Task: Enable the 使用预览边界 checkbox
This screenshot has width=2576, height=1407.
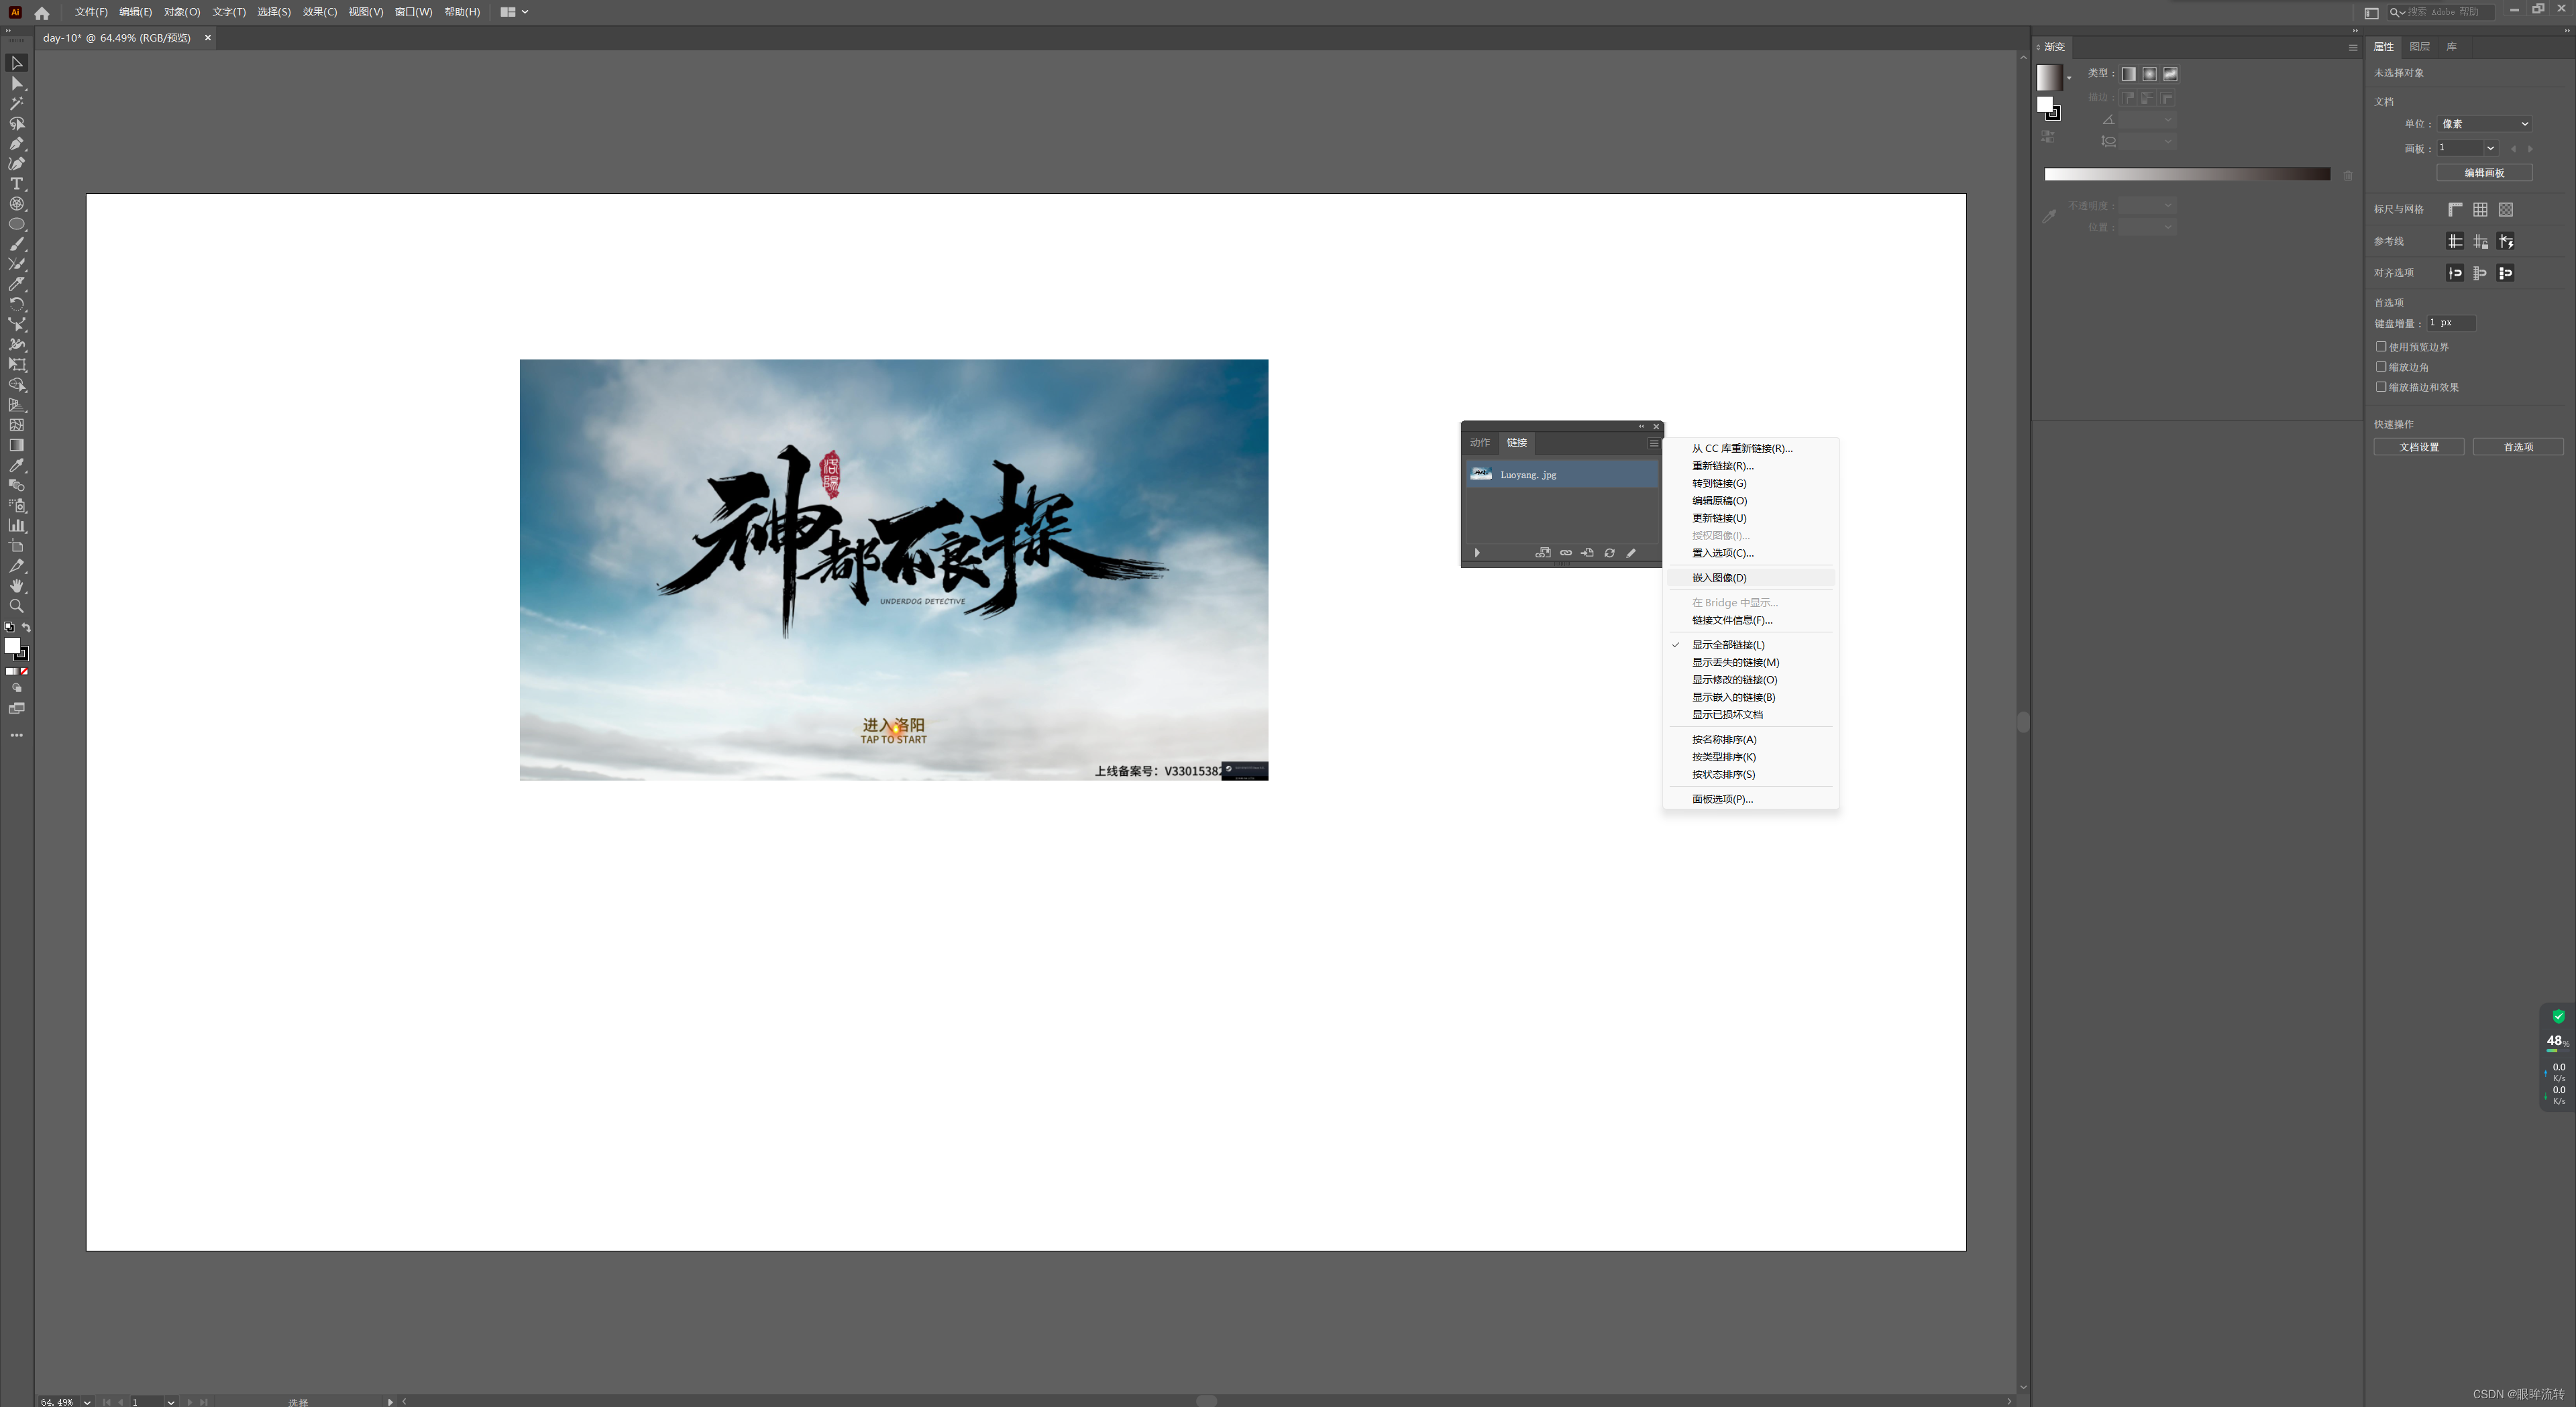Action: click(2381, 347)
